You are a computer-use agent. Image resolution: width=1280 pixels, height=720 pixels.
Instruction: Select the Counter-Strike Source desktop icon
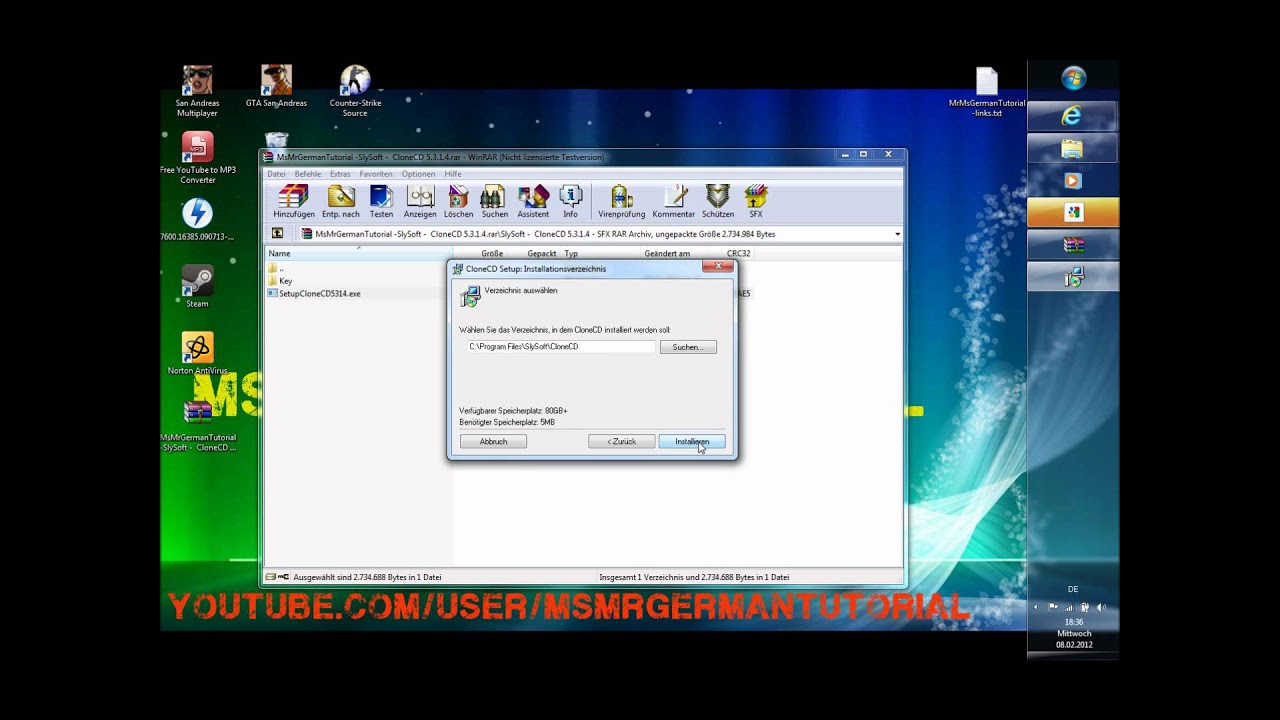pos(355,92)
